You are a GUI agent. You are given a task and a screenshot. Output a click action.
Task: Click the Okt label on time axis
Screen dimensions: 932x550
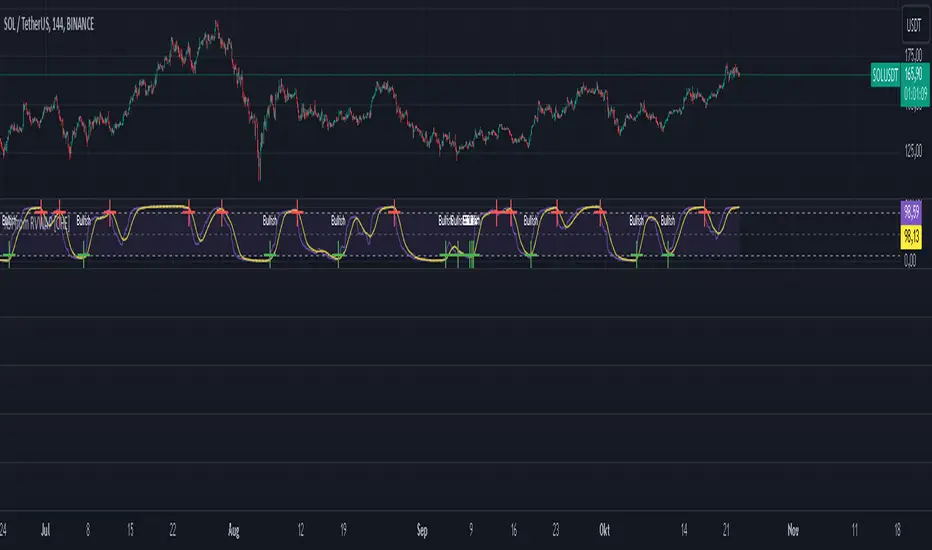coord(604,530)
